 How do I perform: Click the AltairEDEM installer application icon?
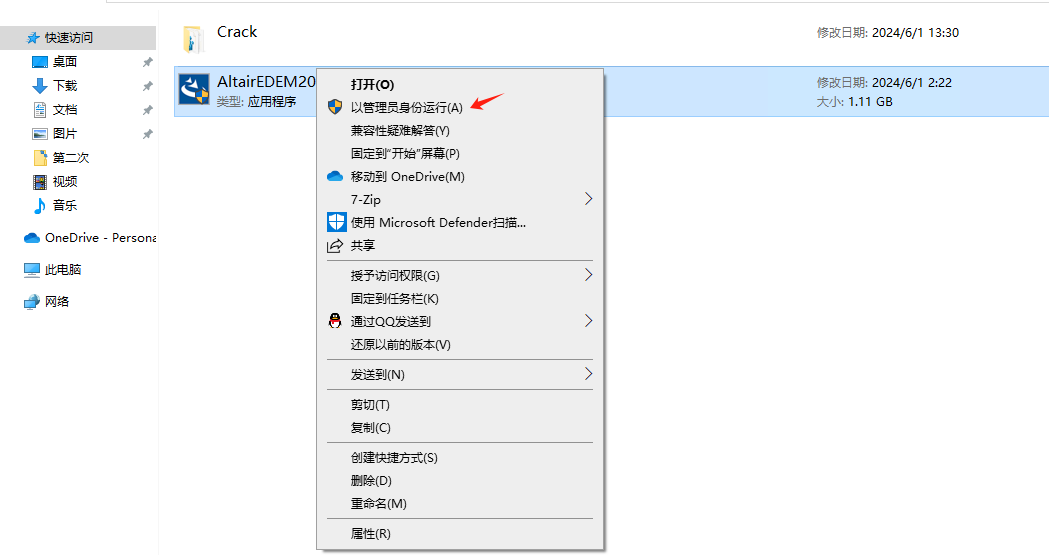(x=194, y=90)
